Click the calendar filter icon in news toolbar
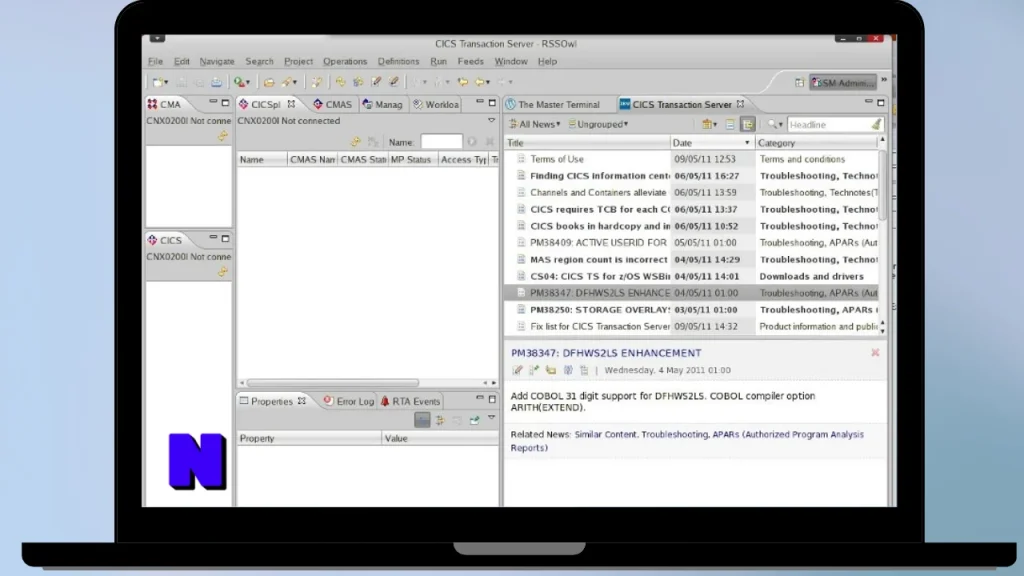1024x576 pixels. (x=707, y=124)
